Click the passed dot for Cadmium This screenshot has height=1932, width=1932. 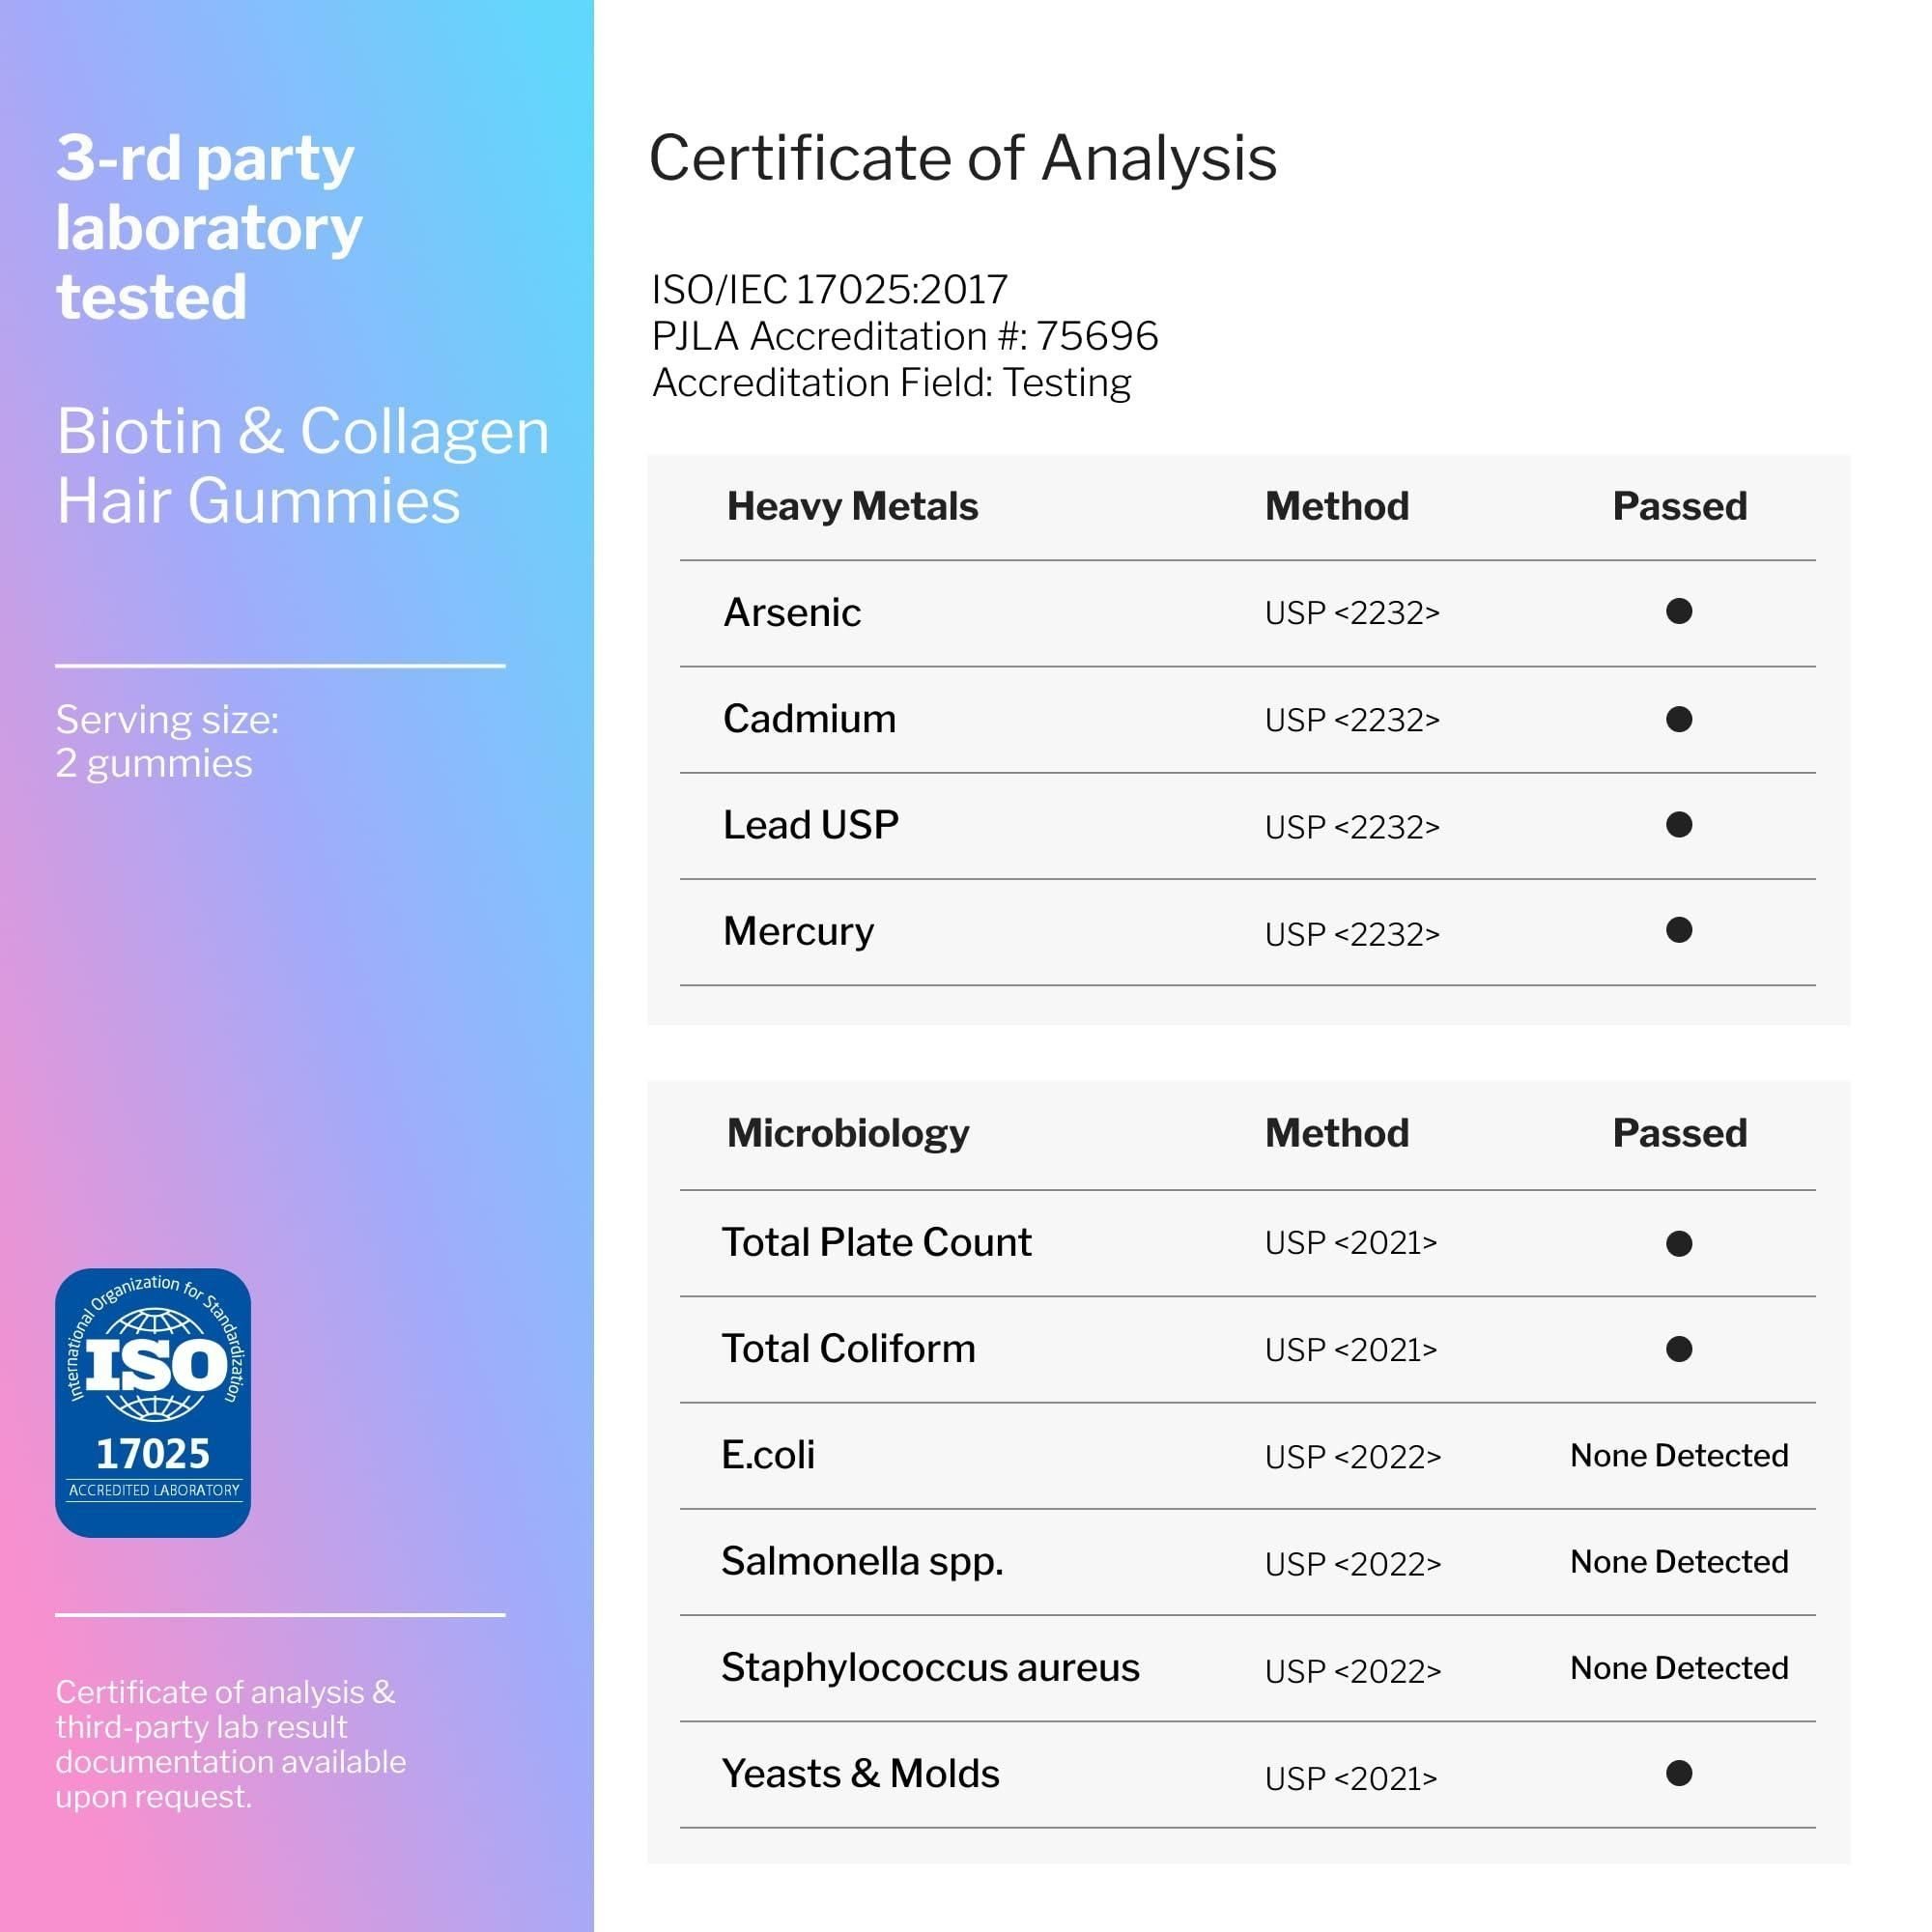click(1679, 719)
